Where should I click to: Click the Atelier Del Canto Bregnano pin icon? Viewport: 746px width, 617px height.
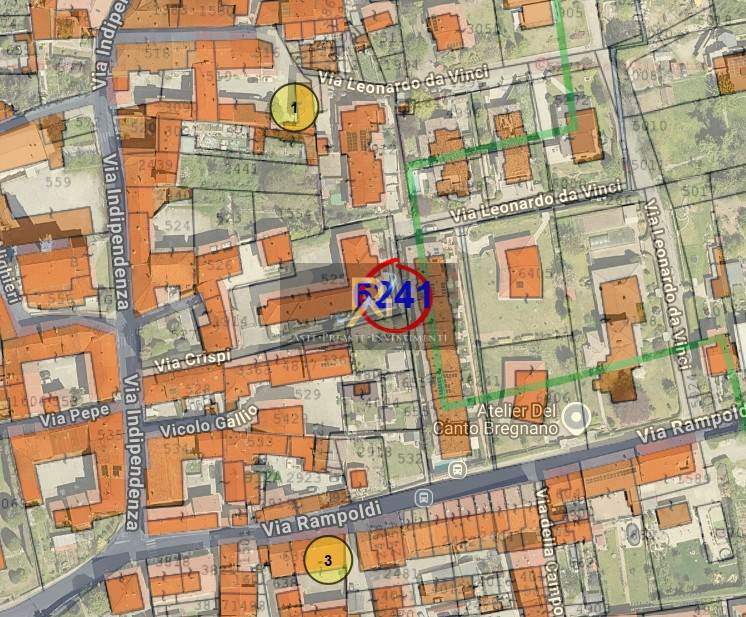click(576, 418)
